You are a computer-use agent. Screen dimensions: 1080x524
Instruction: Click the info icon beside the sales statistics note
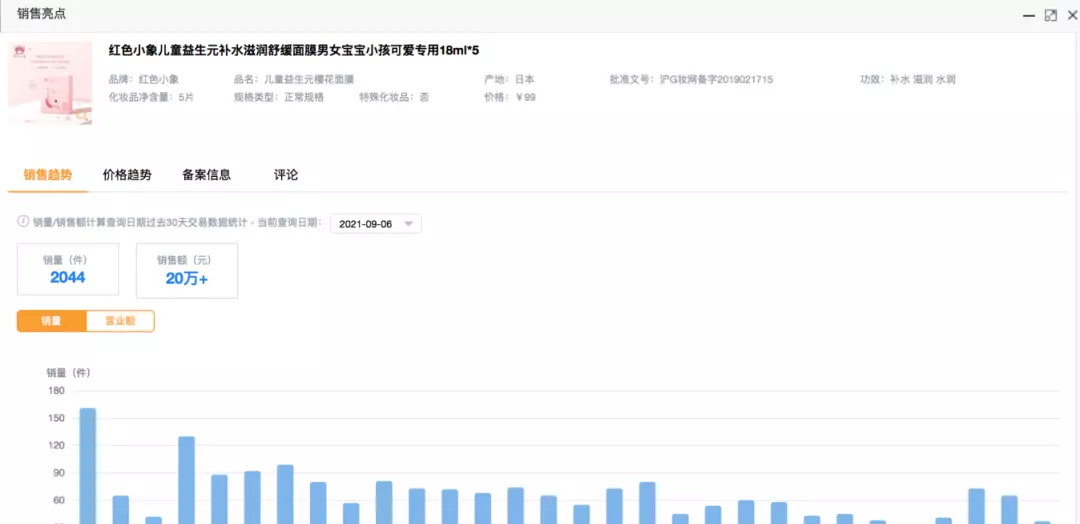pyautogui.click(x=23, y=222)
